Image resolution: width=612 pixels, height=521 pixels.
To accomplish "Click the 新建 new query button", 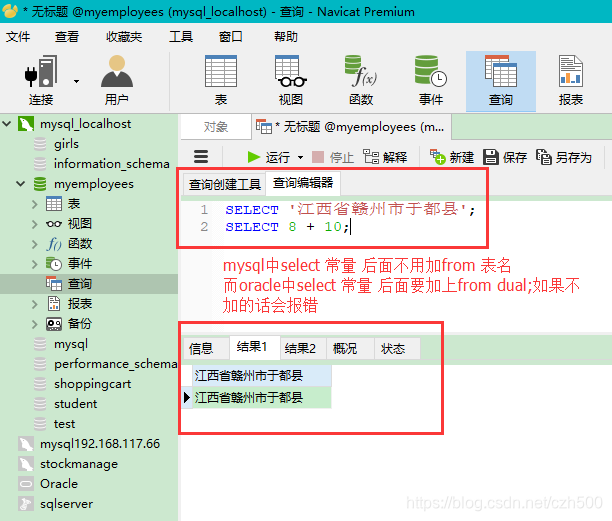I will [452, 157].
